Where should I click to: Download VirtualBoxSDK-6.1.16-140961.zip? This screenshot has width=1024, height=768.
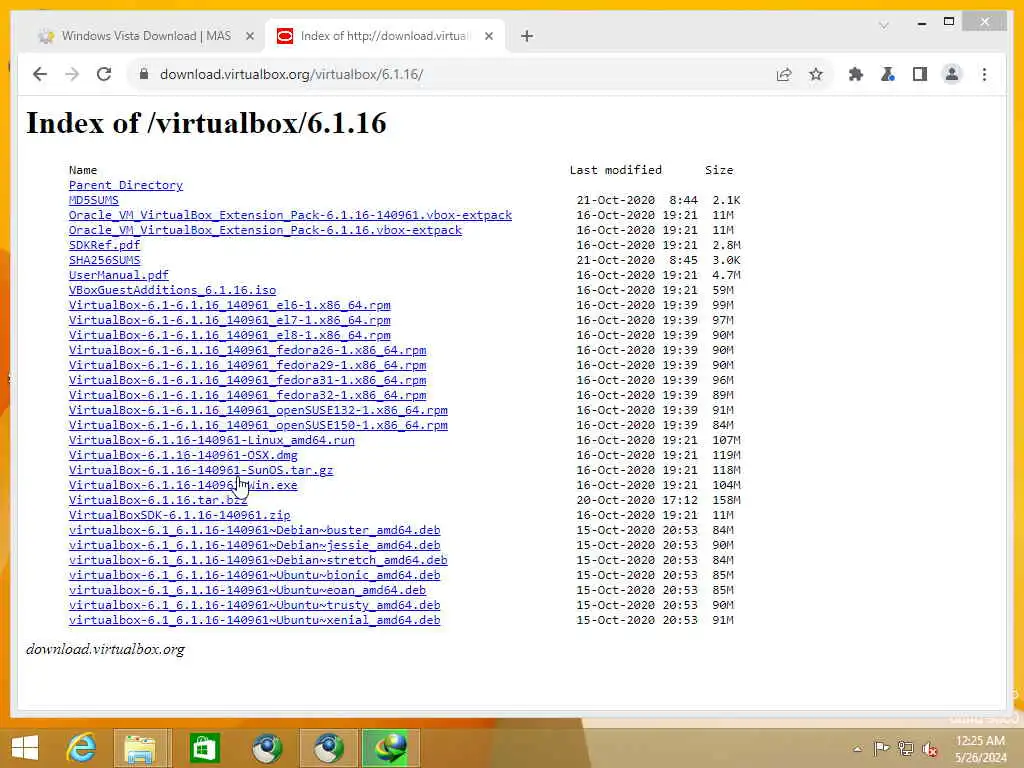[180, 516]
